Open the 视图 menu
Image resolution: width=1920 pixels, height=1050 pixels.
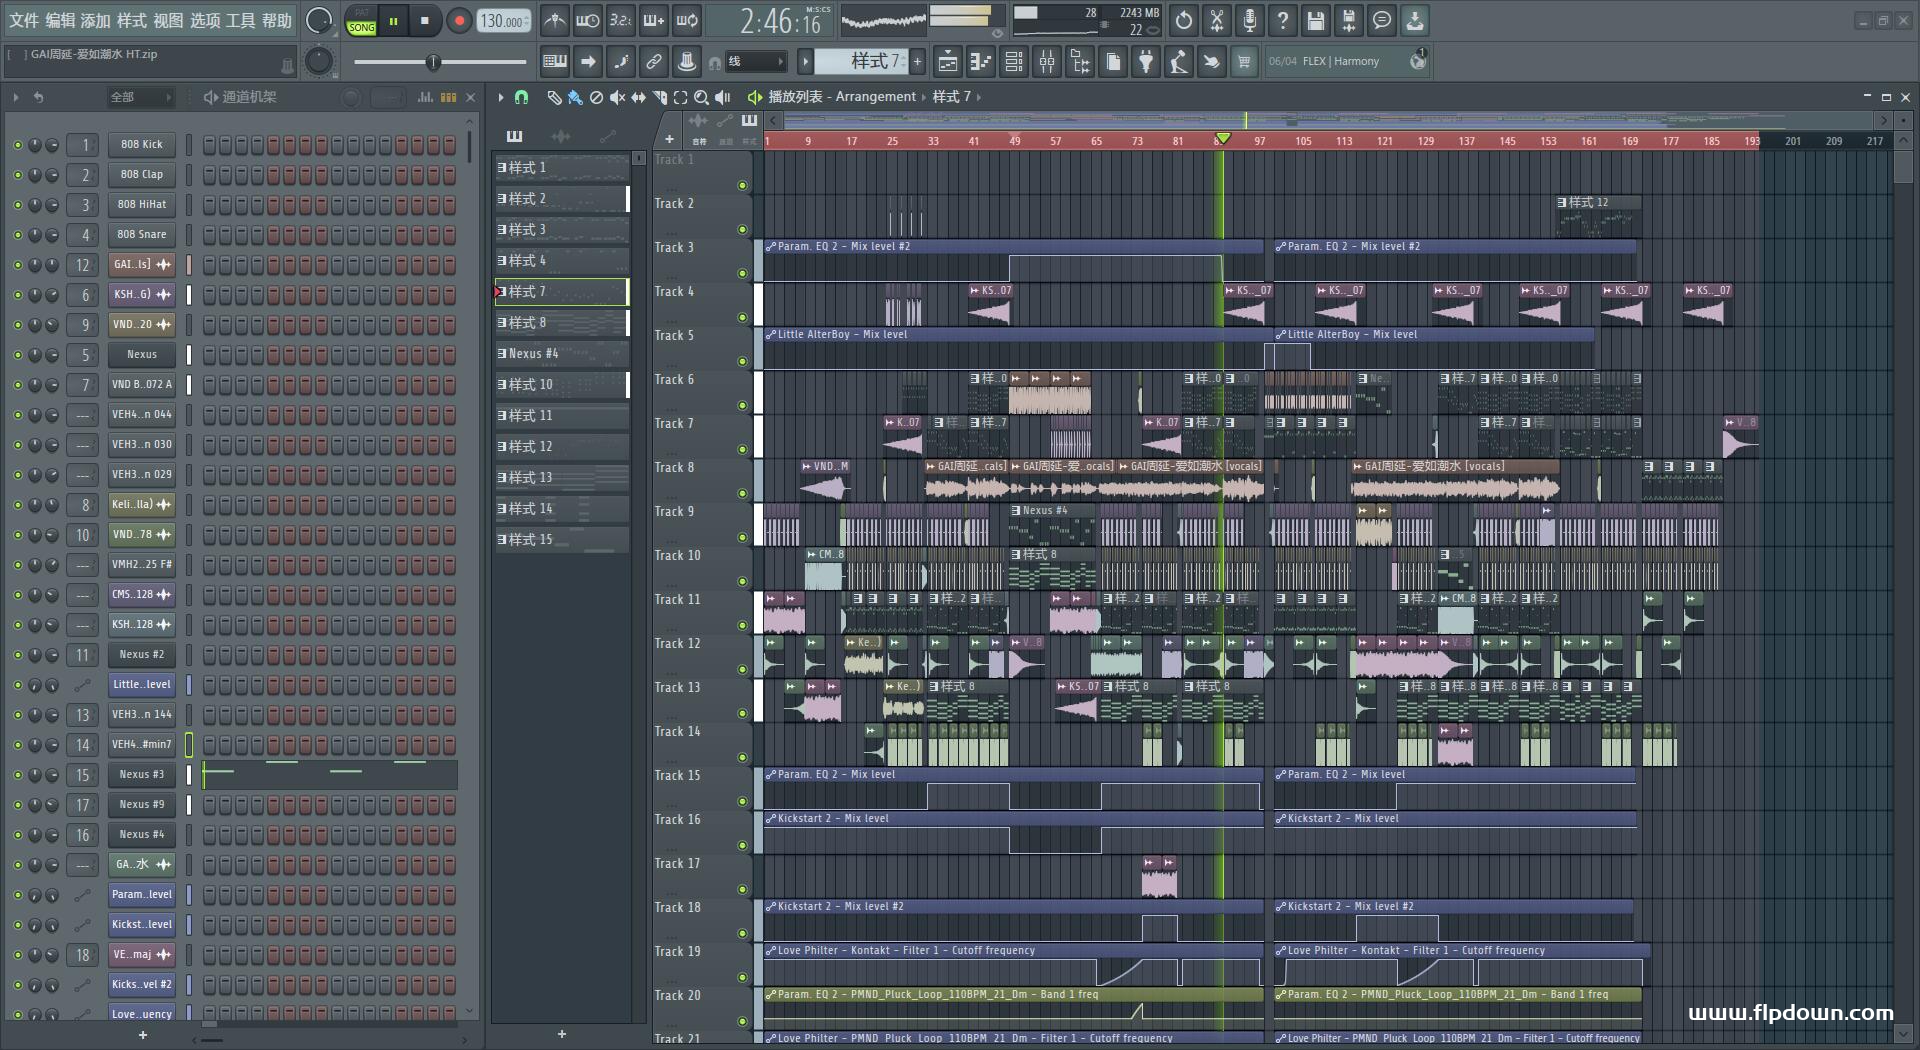167,20
